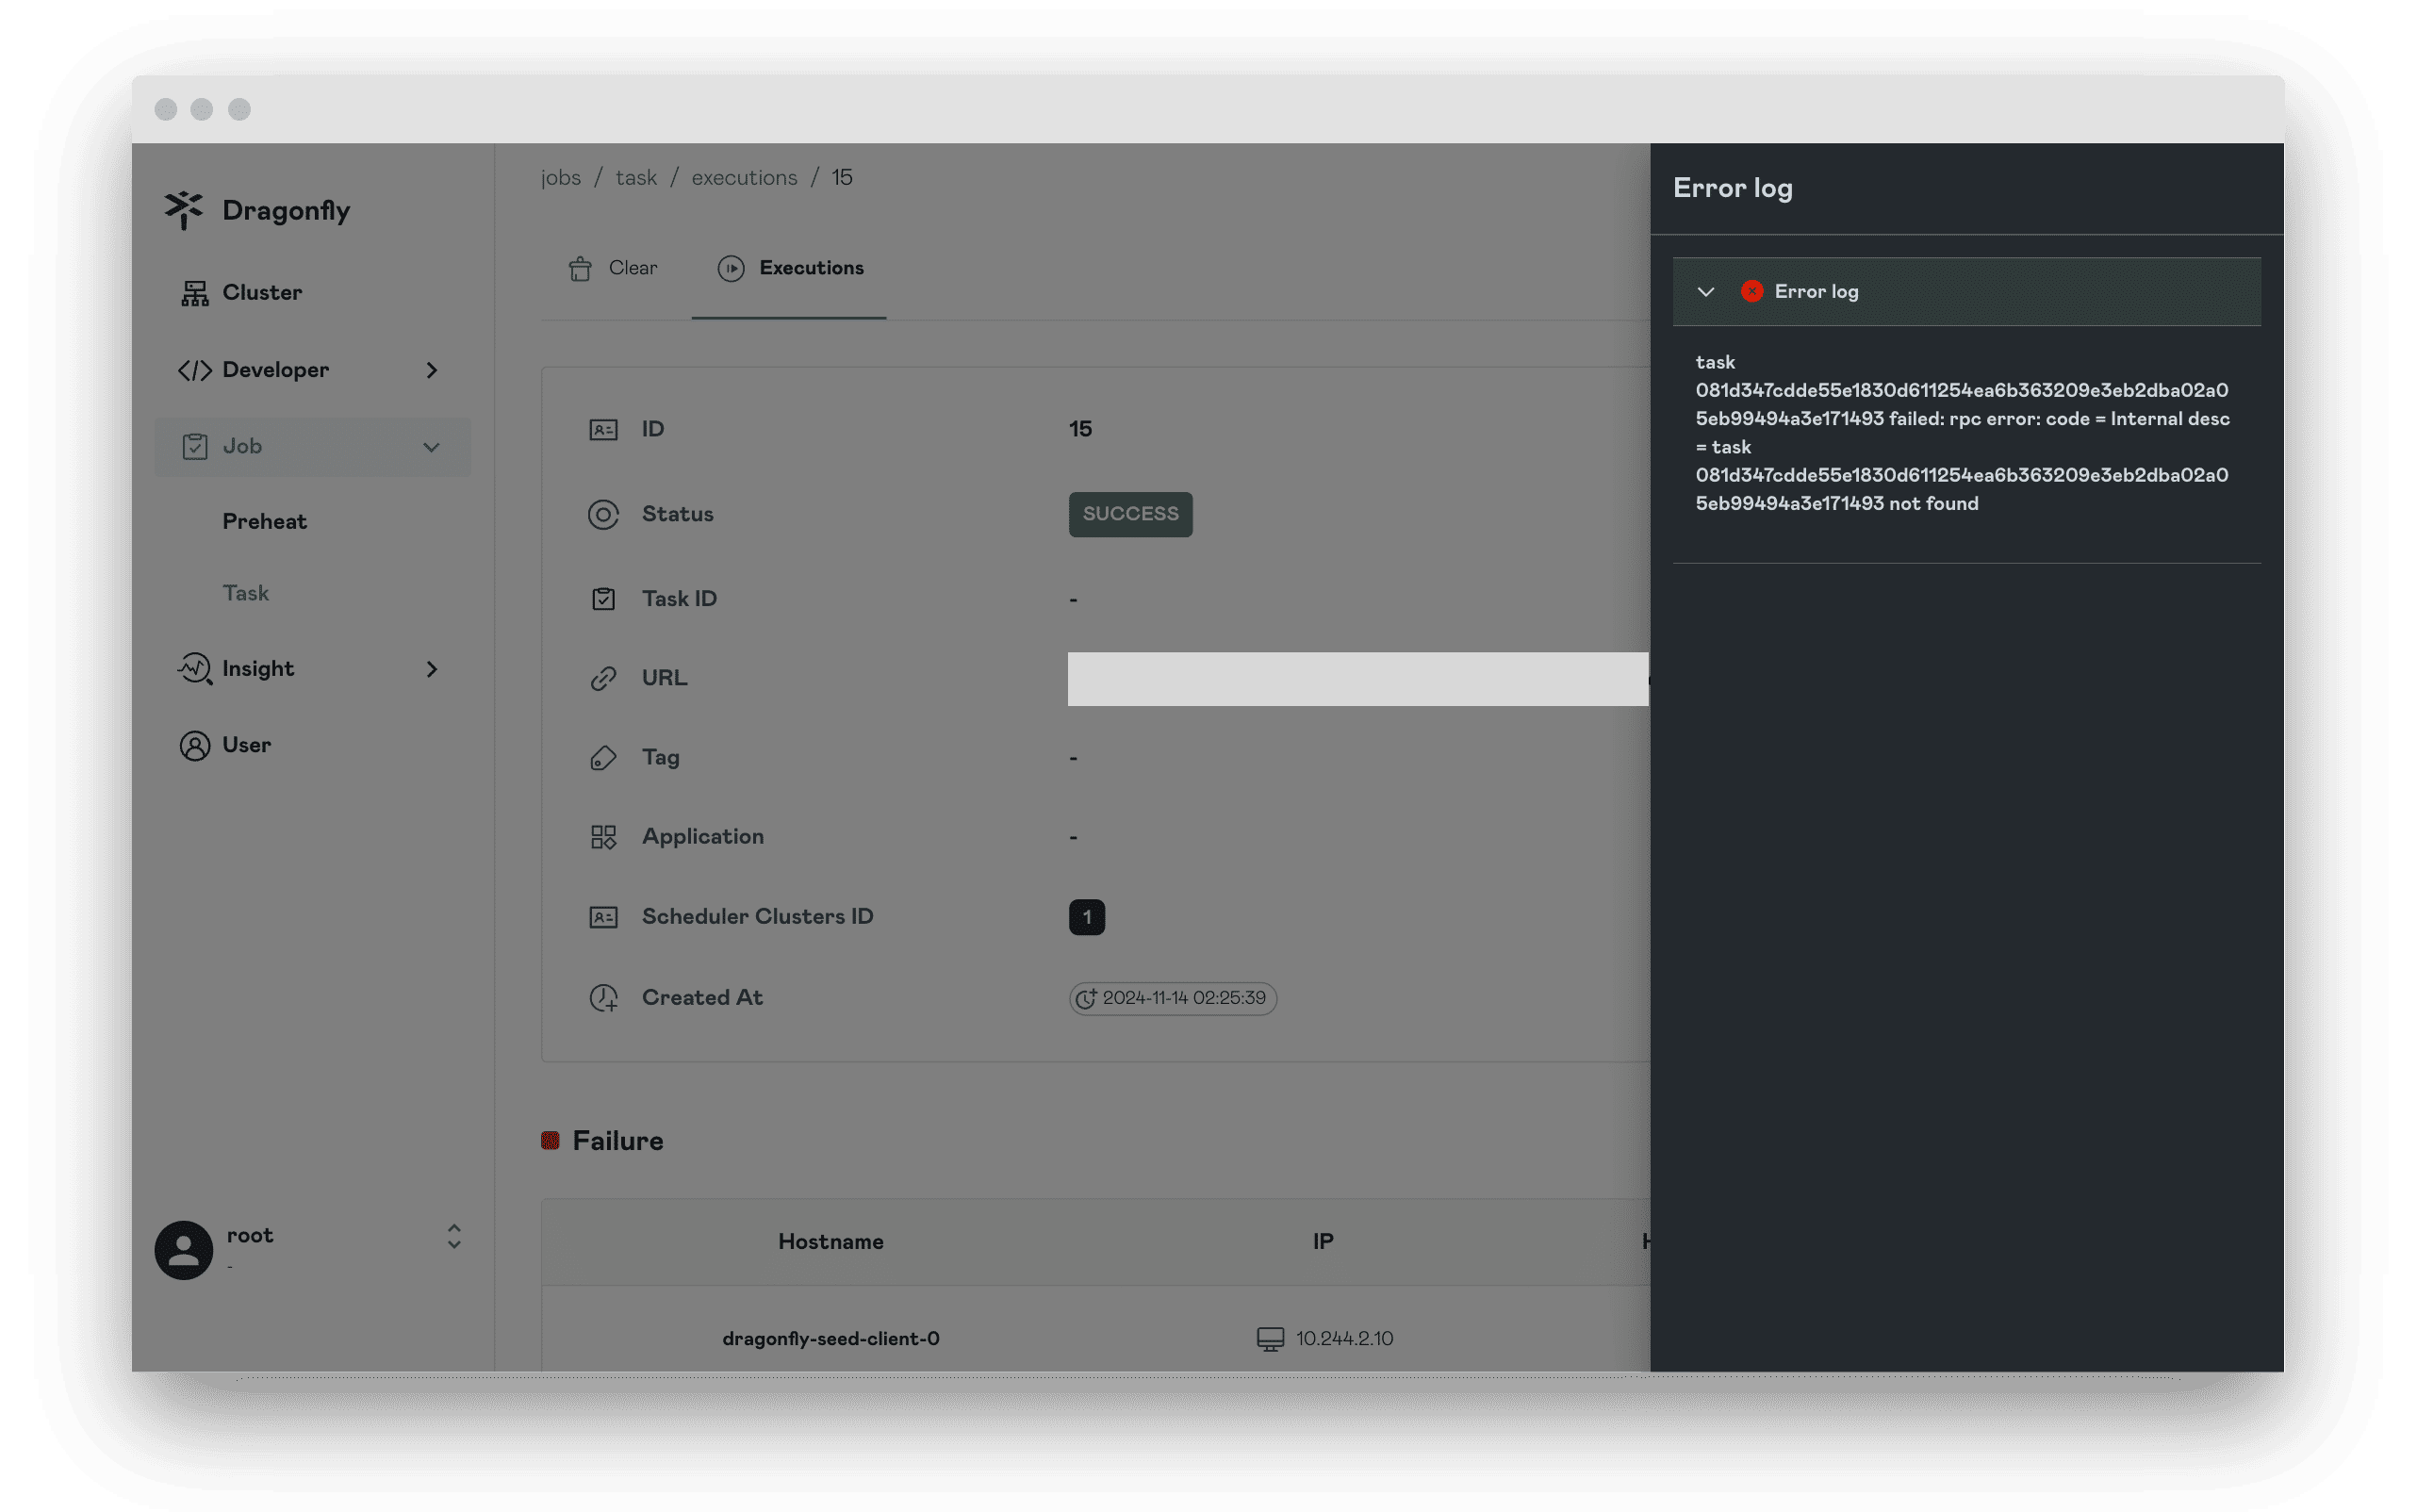This screenshot has width=2417, height=1512.
Task: Click the Insight chart icon
Action: coord(194,669)
